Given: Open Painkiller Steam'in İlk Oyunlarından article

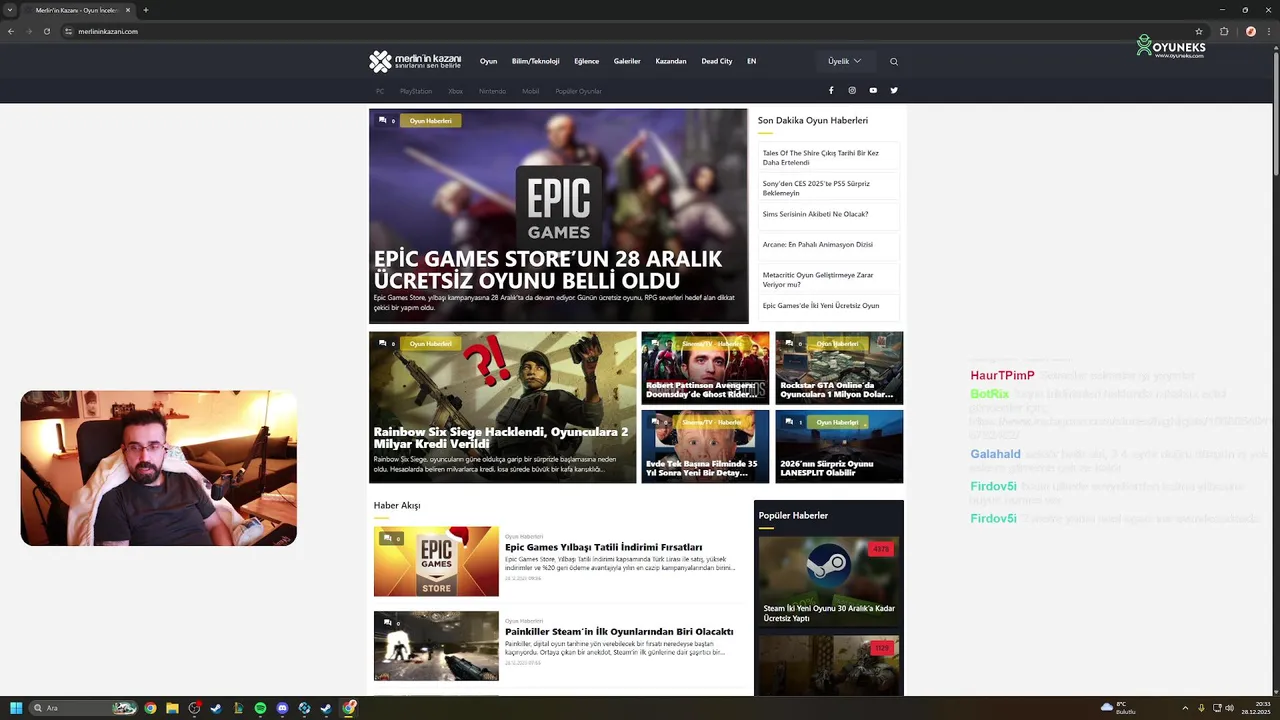Looking at the screenshot, I should 619,631.
